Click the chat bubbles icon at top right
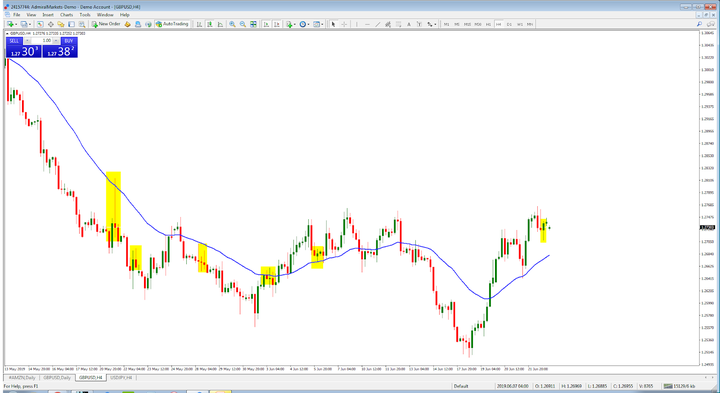 click(711, 24)
